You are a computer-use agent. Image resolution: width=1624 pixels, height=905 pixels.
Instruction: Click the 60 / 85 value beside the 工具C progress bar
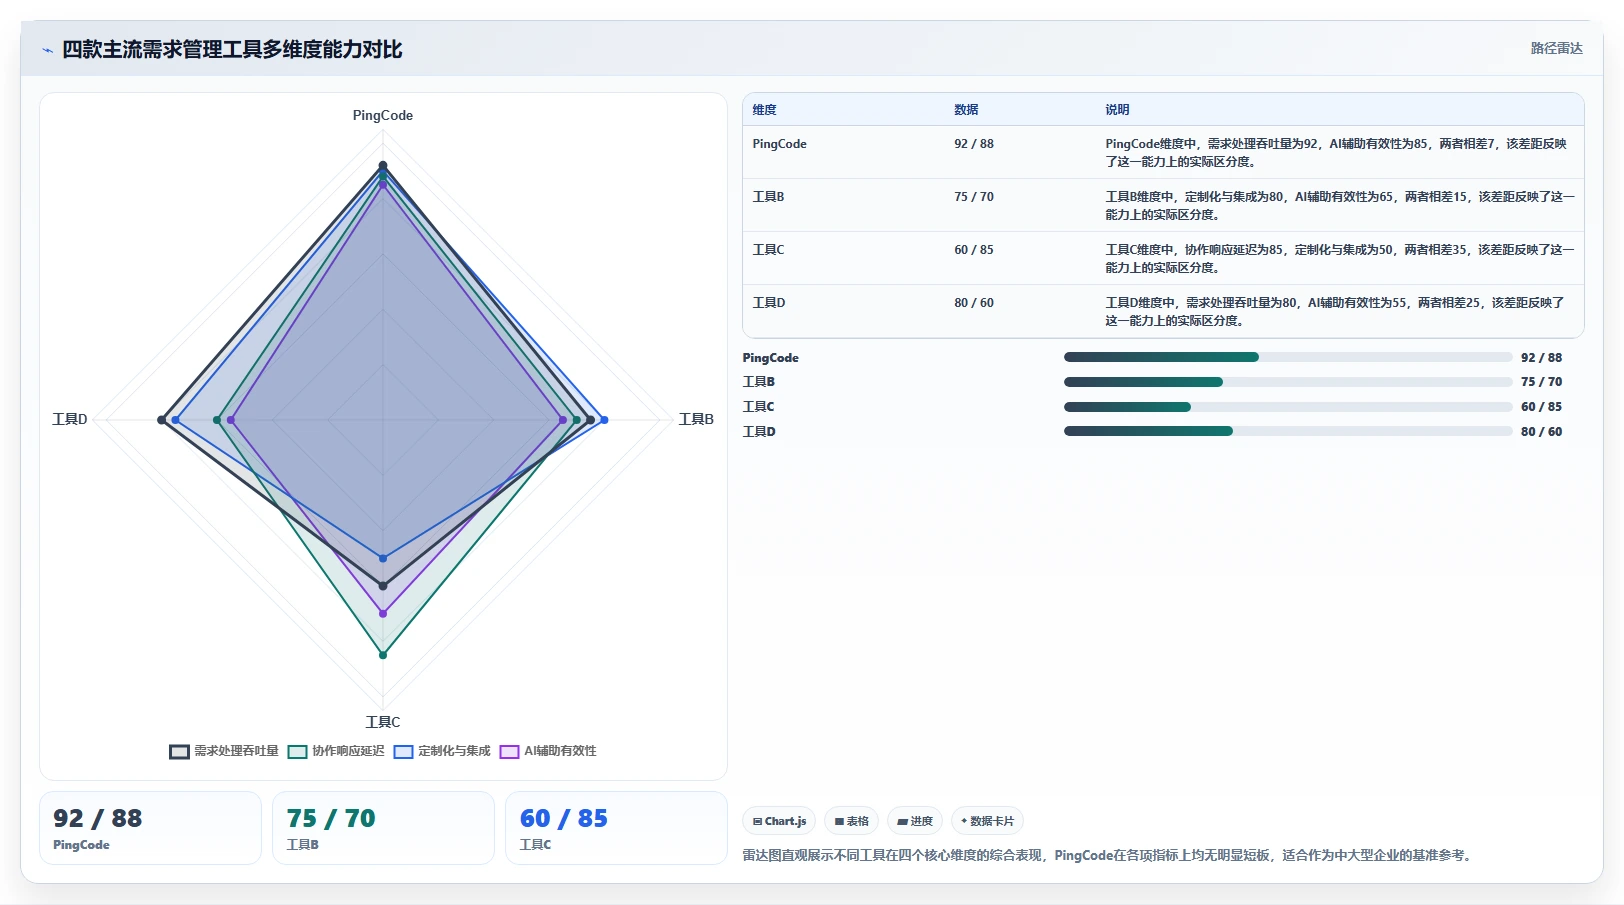[1541, 407]
